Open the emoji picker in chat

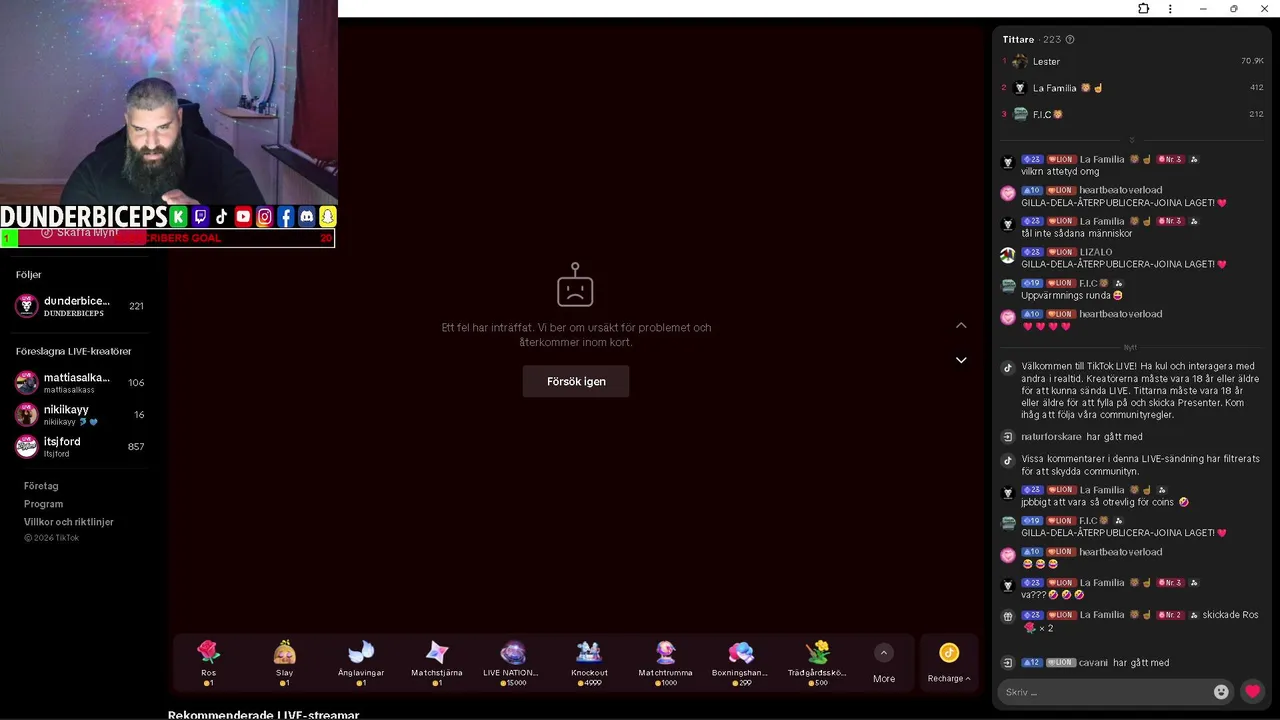point(1221,692)
